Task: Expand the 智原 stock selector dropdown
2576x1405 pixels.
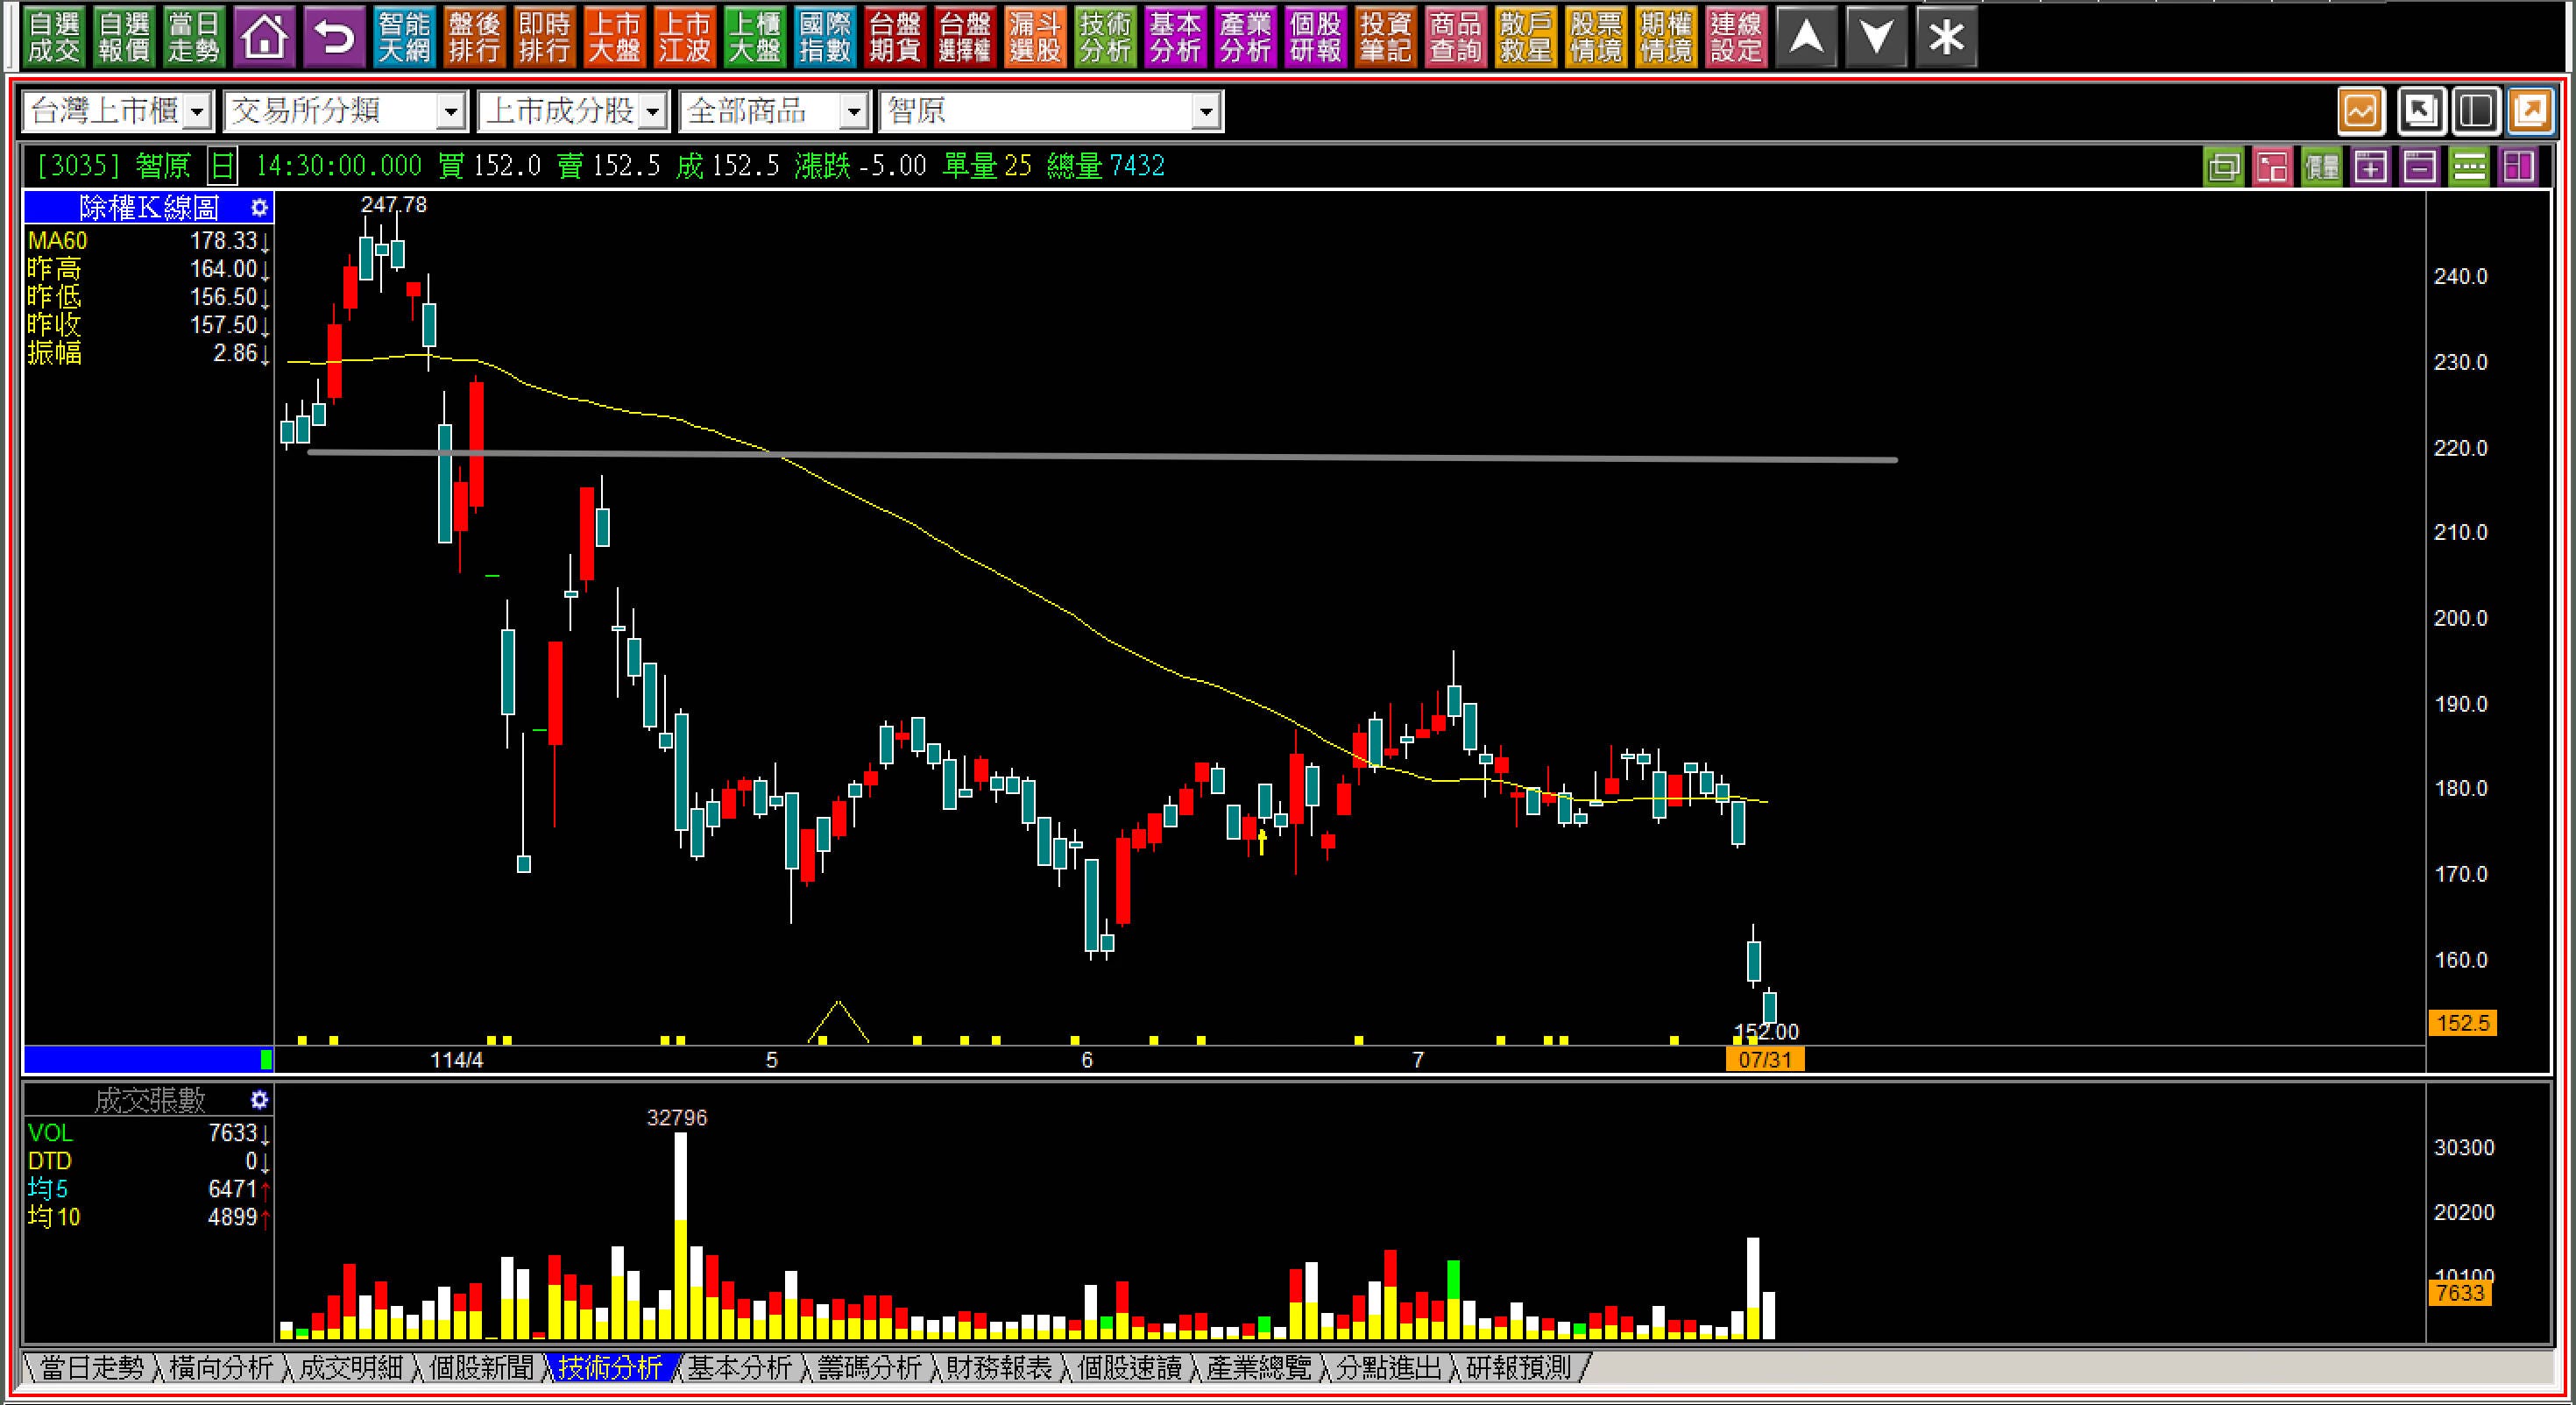Action: tap(1206, 111)
